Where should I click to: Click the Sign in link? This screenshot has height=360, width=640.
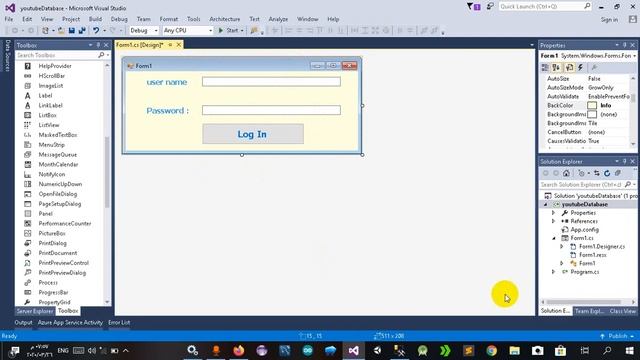click(609, 20)
